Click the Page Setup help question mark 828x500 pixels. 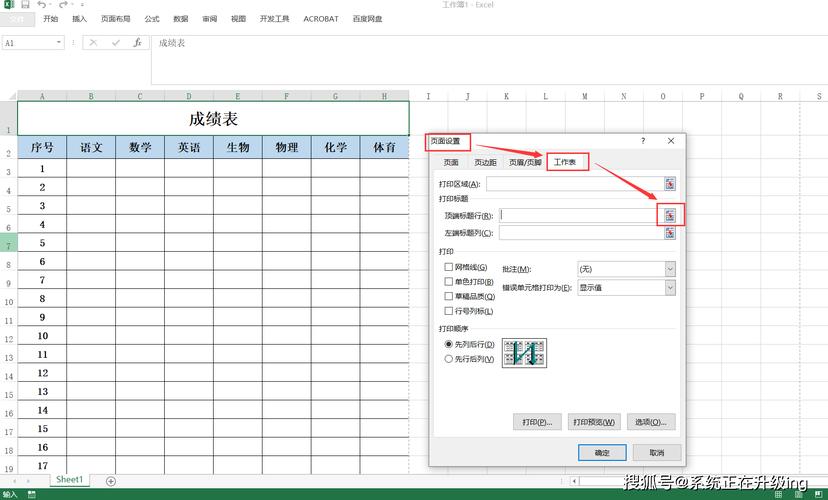pos(643,141)
